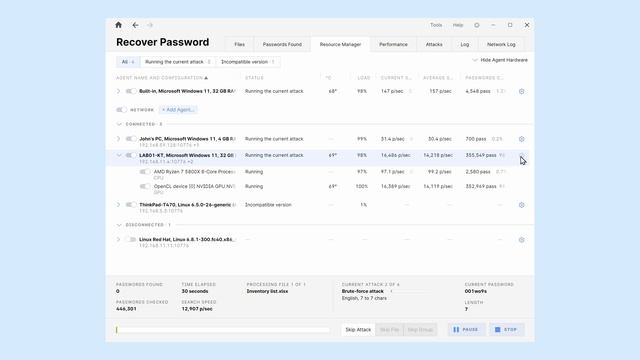Toggle John's PC agent switch
This screenshot has width=640, height=360.
coord(131,139)
